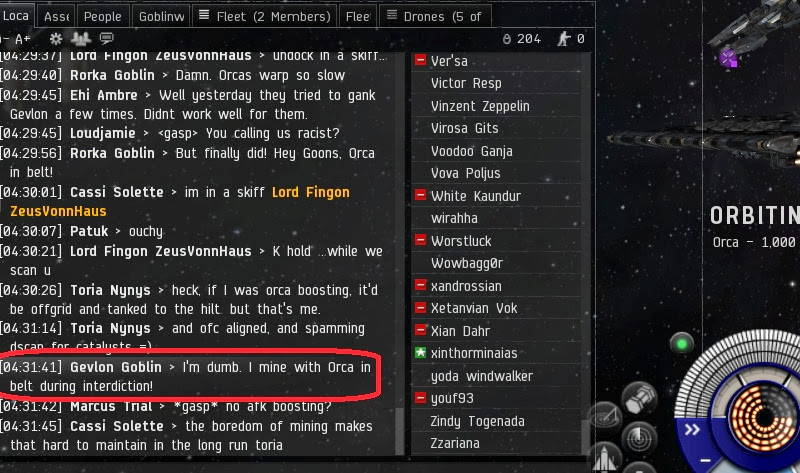The image size is (800, 473).
Task: Open chat channel settings gear
Action: 56,39
